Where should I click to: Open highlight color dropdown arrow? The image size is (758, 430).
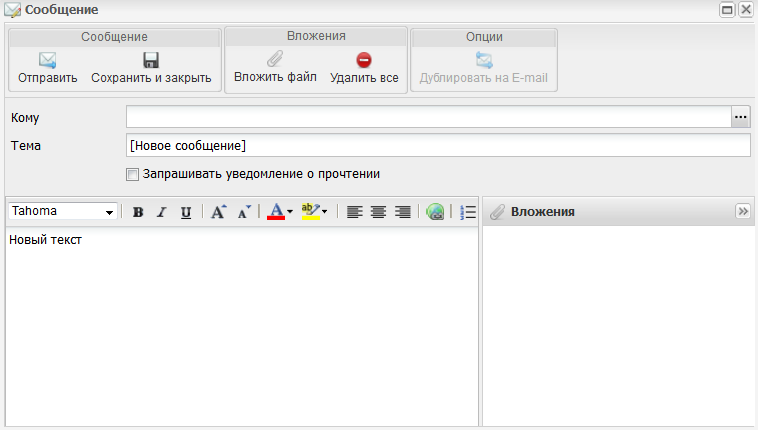point(324,212)
